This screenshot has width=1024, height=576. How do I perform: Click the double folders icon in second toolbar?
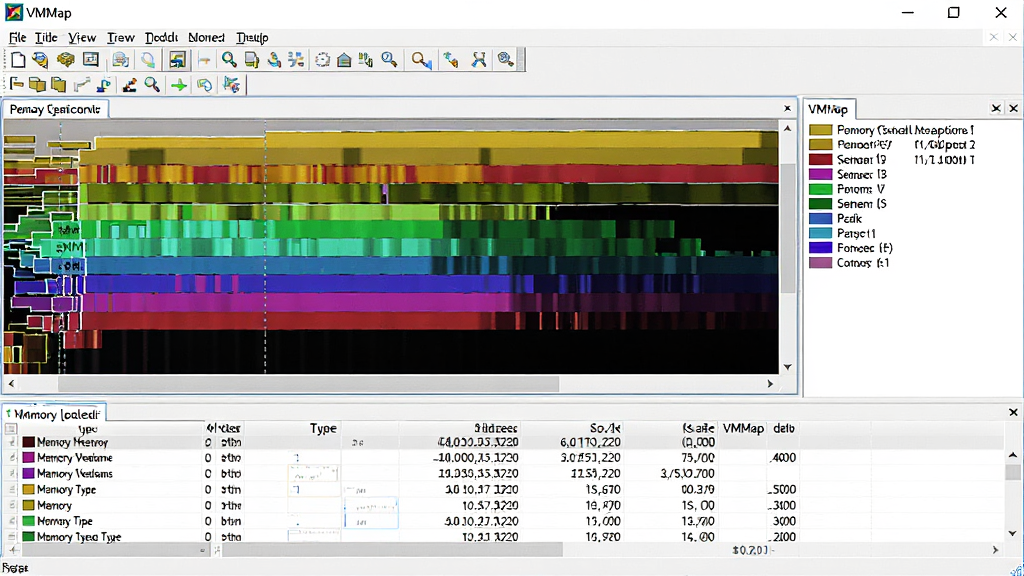pyautogui.click(x=38, y=85)
